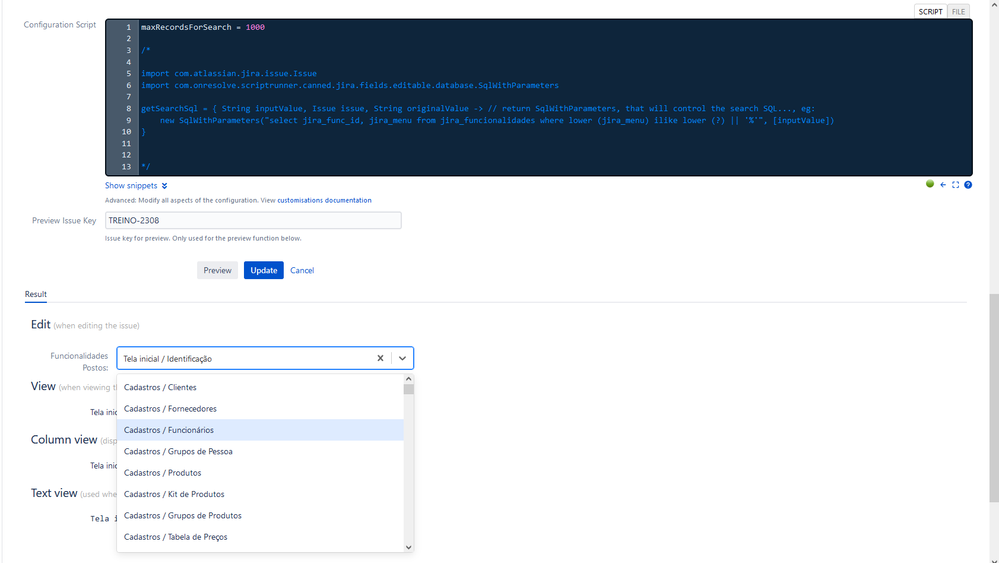Focus the Preview Issue Key field
This screenshot has height=563, width=999.
(x=253, y=220)
